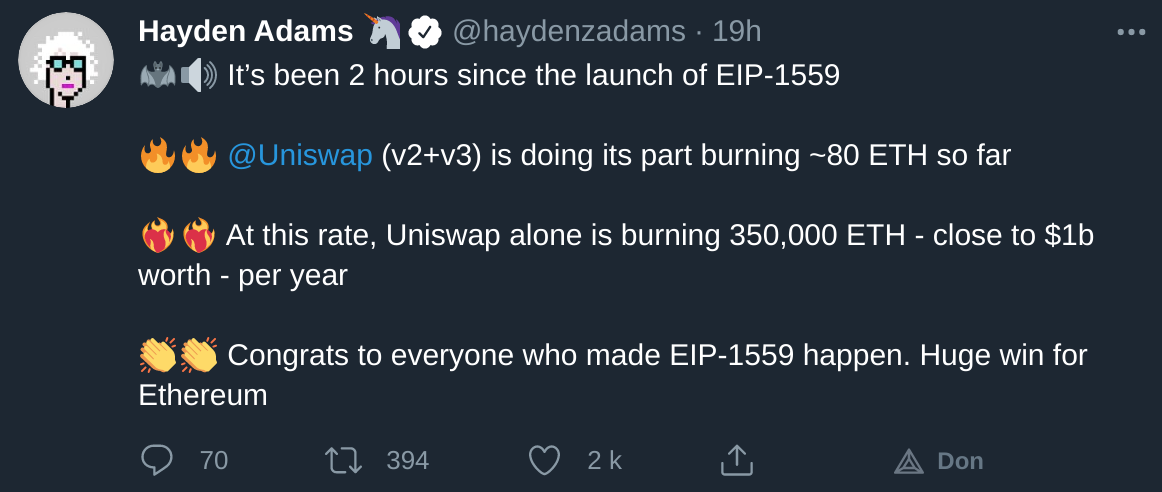Image resolution: width=1162 pixels, height=492 pixels.
Task: Click the "Don" tip label
Action: point(960,461)
